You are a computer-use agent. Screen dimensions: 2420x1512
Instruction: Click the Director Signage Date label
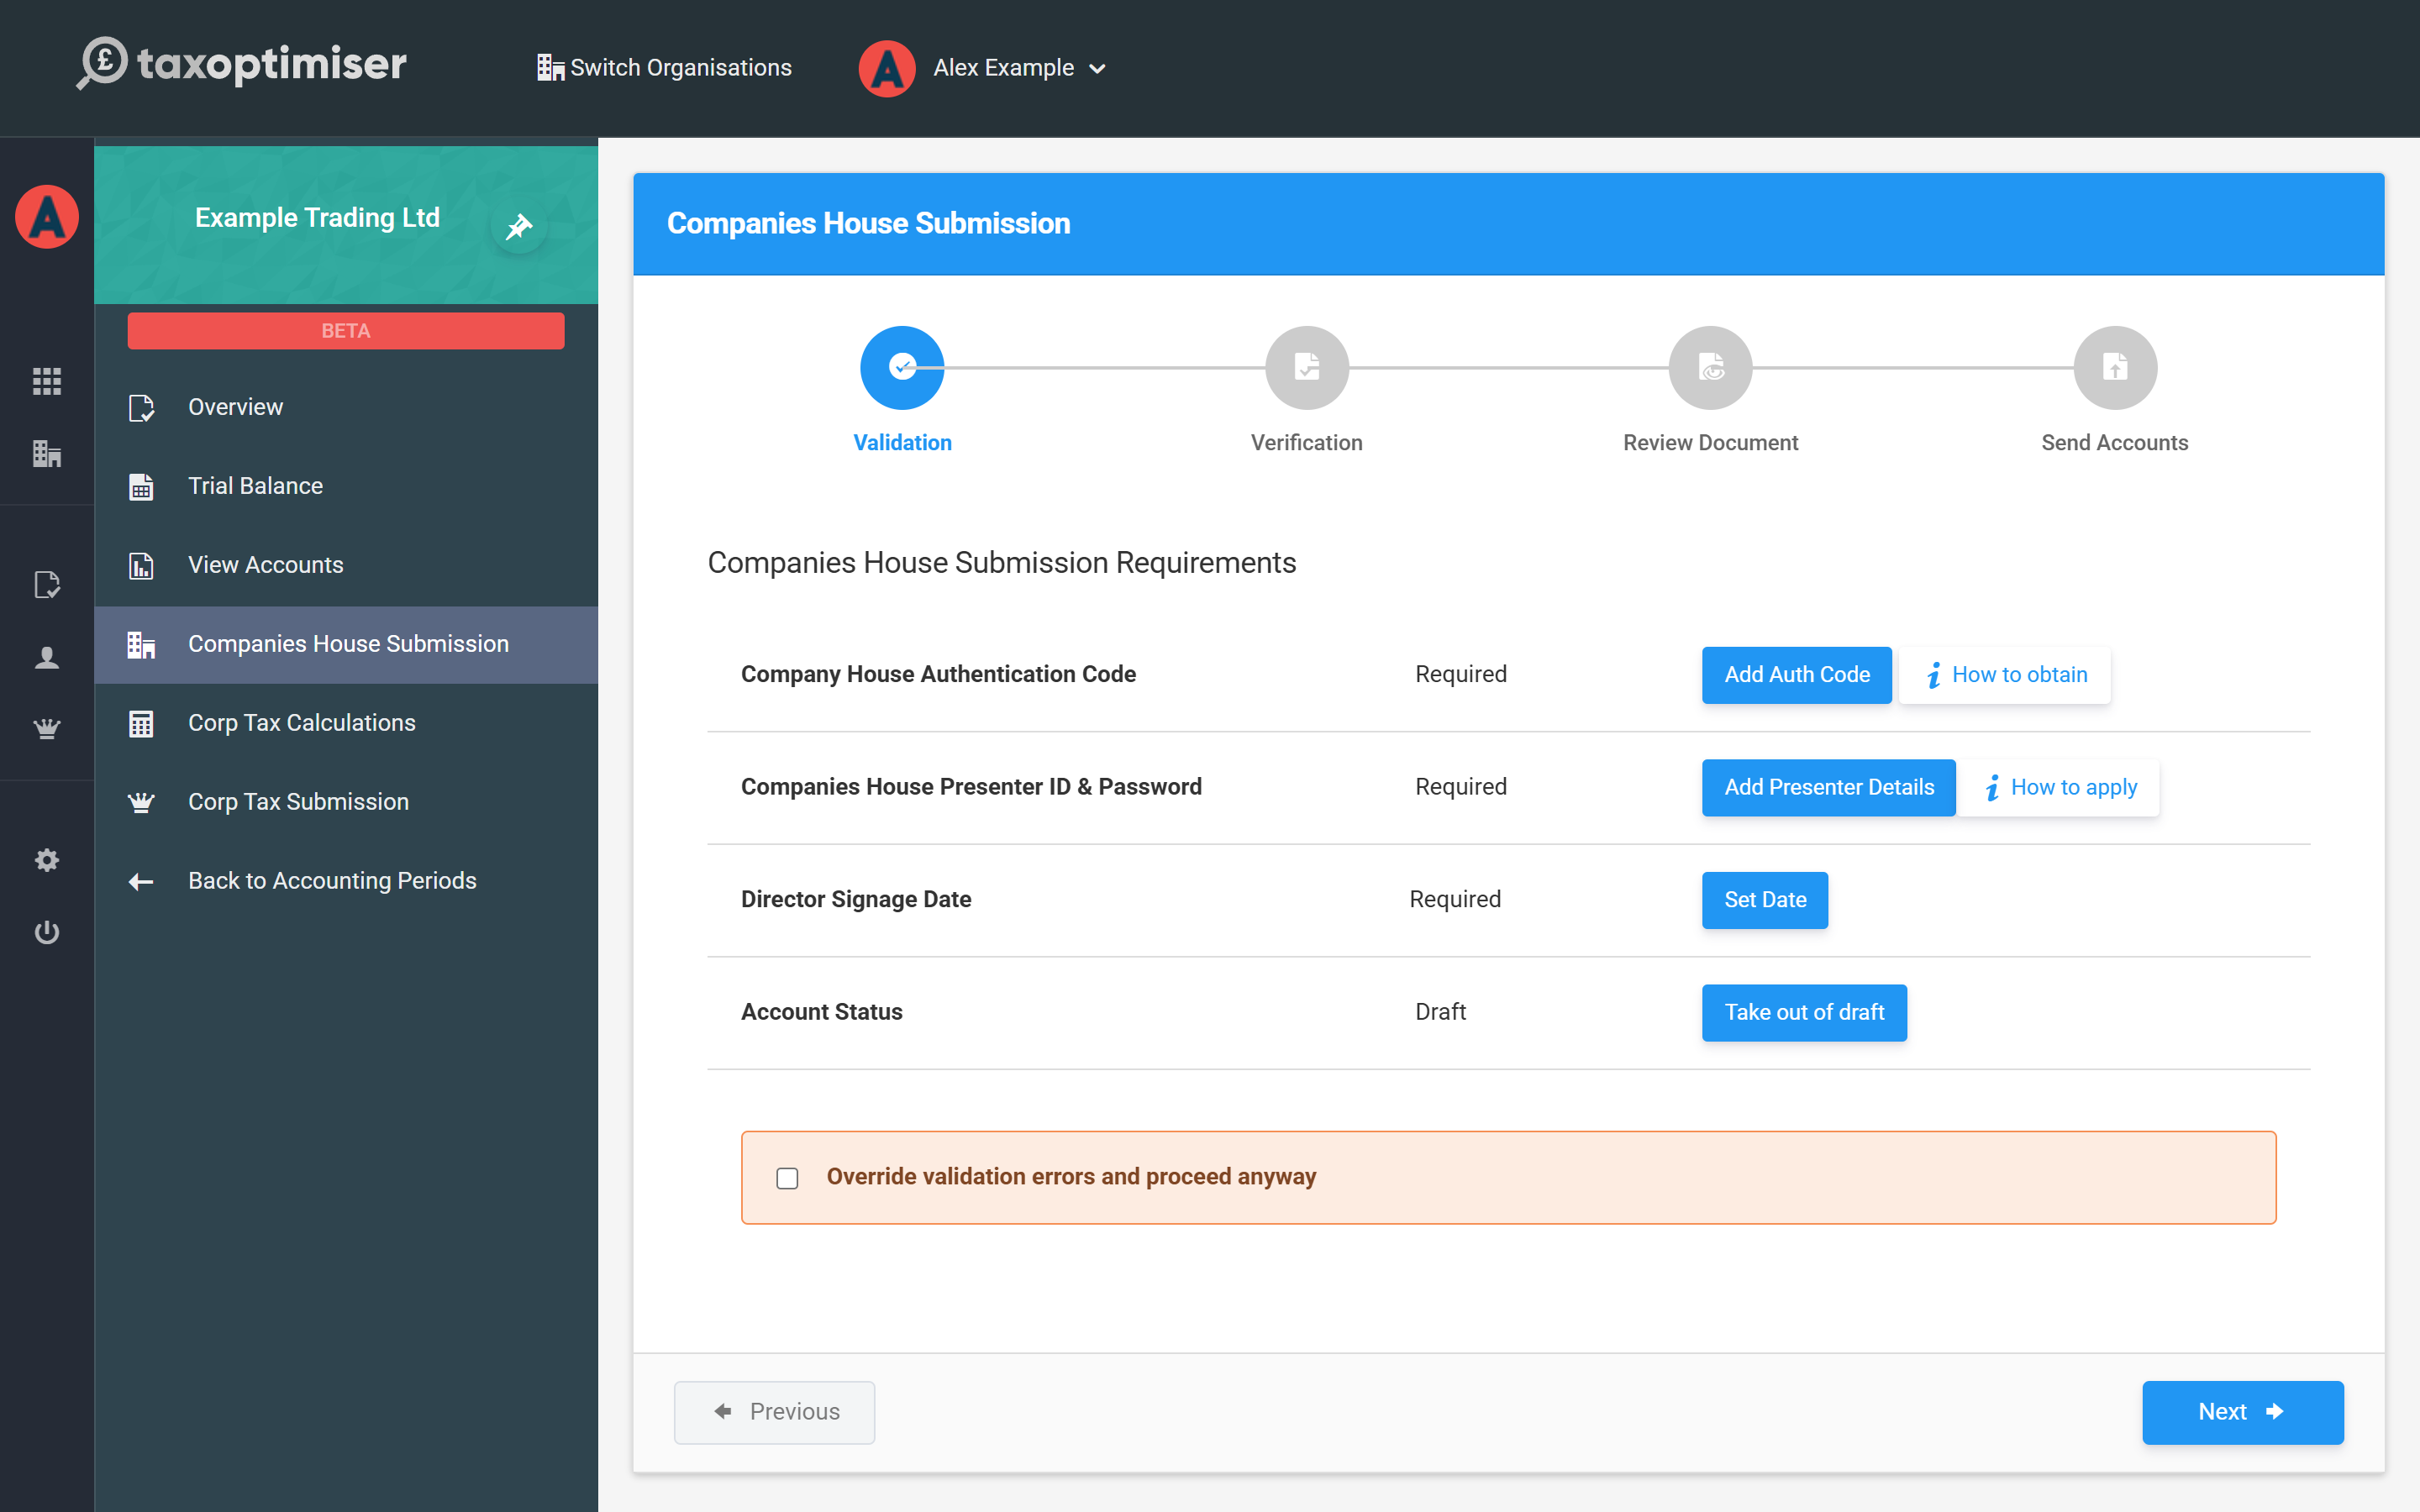click(856, 899)
